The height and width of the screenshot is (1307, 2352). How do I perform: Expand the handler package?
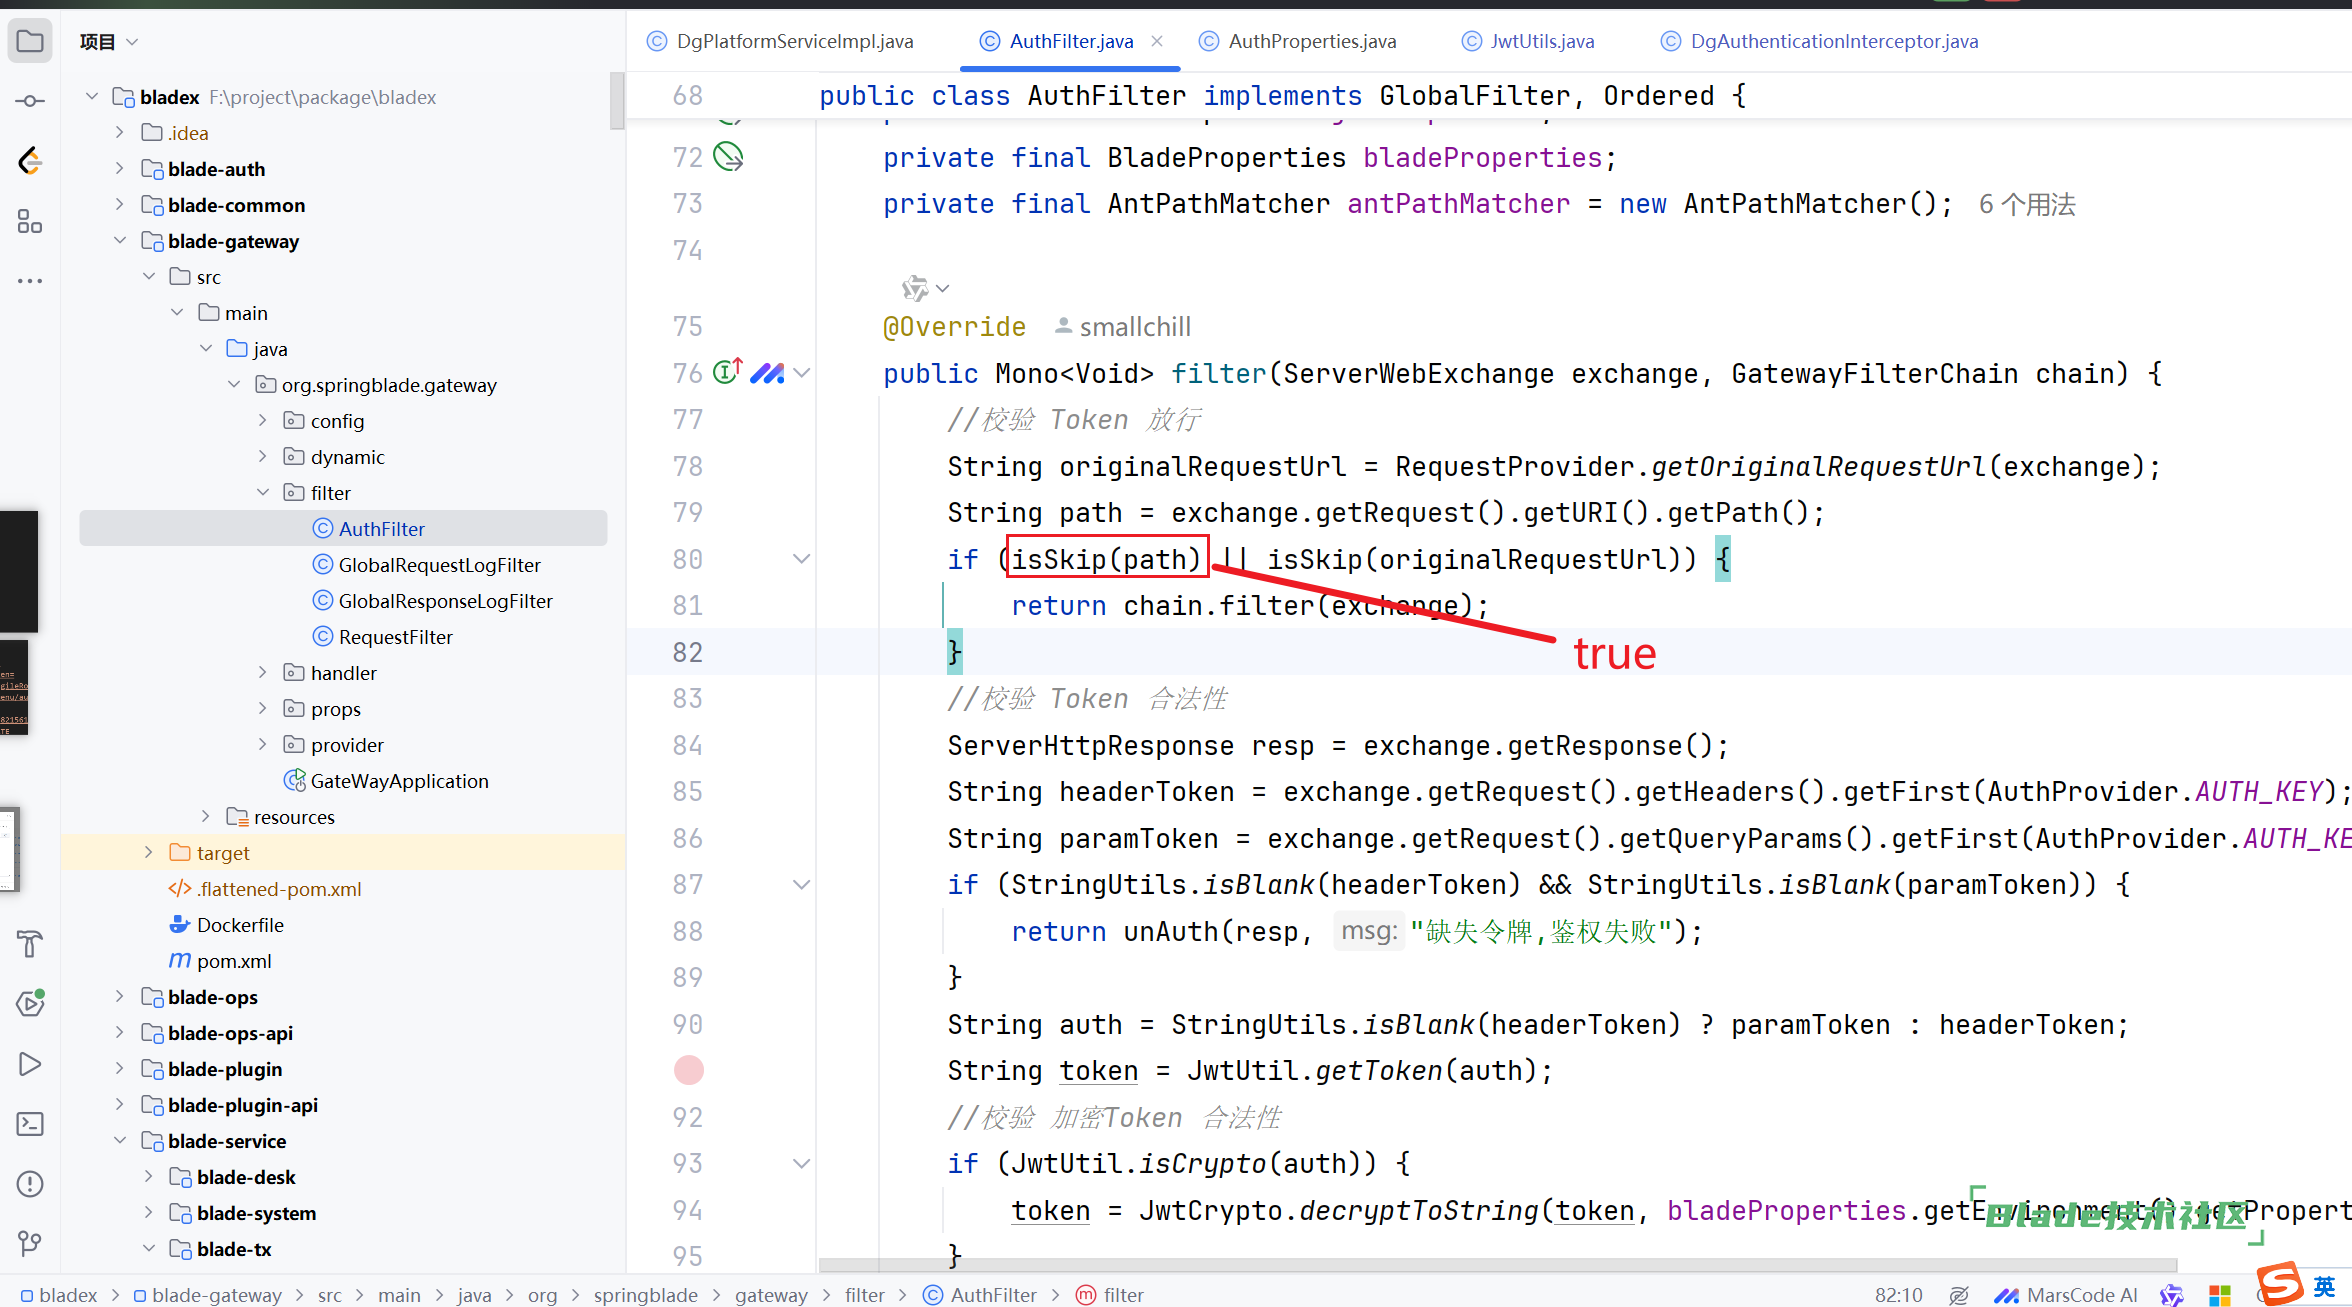[x=263, y=673]
